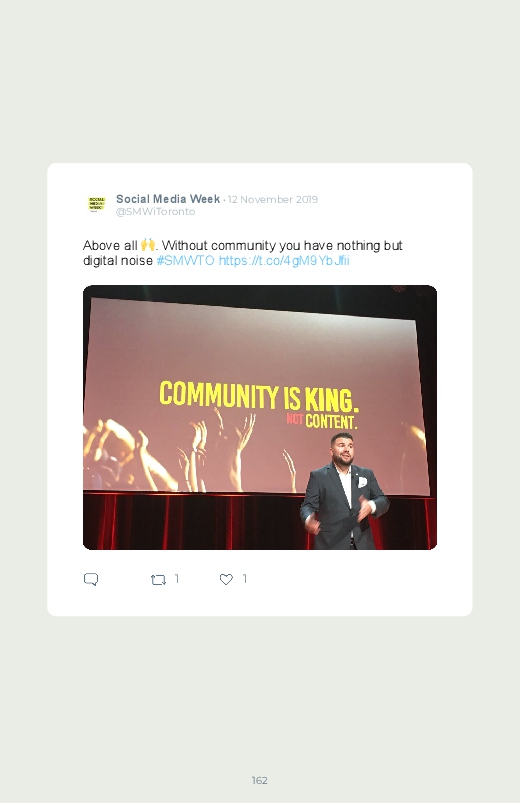Open the #SMWTO hashtag
The height and width of the screenshot is (803, 520).
pos(185,261)
